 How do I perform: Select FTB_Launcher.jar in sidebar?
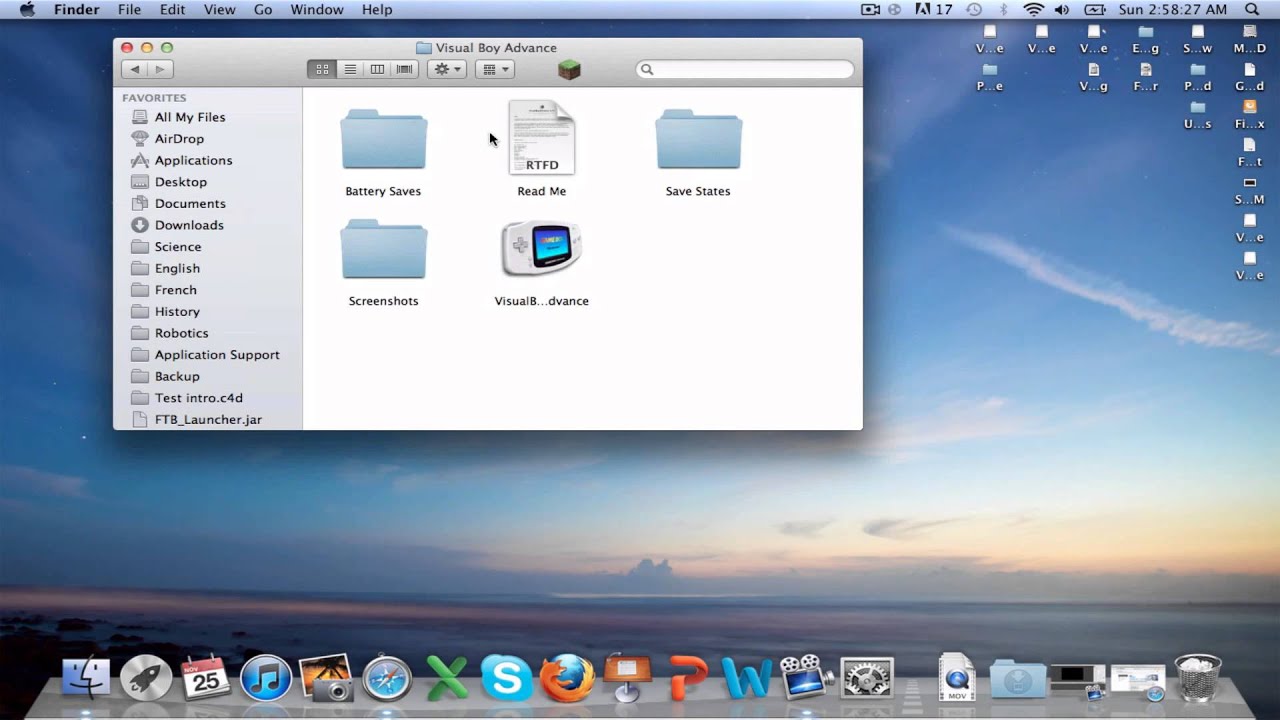click(x=208, y=419)
